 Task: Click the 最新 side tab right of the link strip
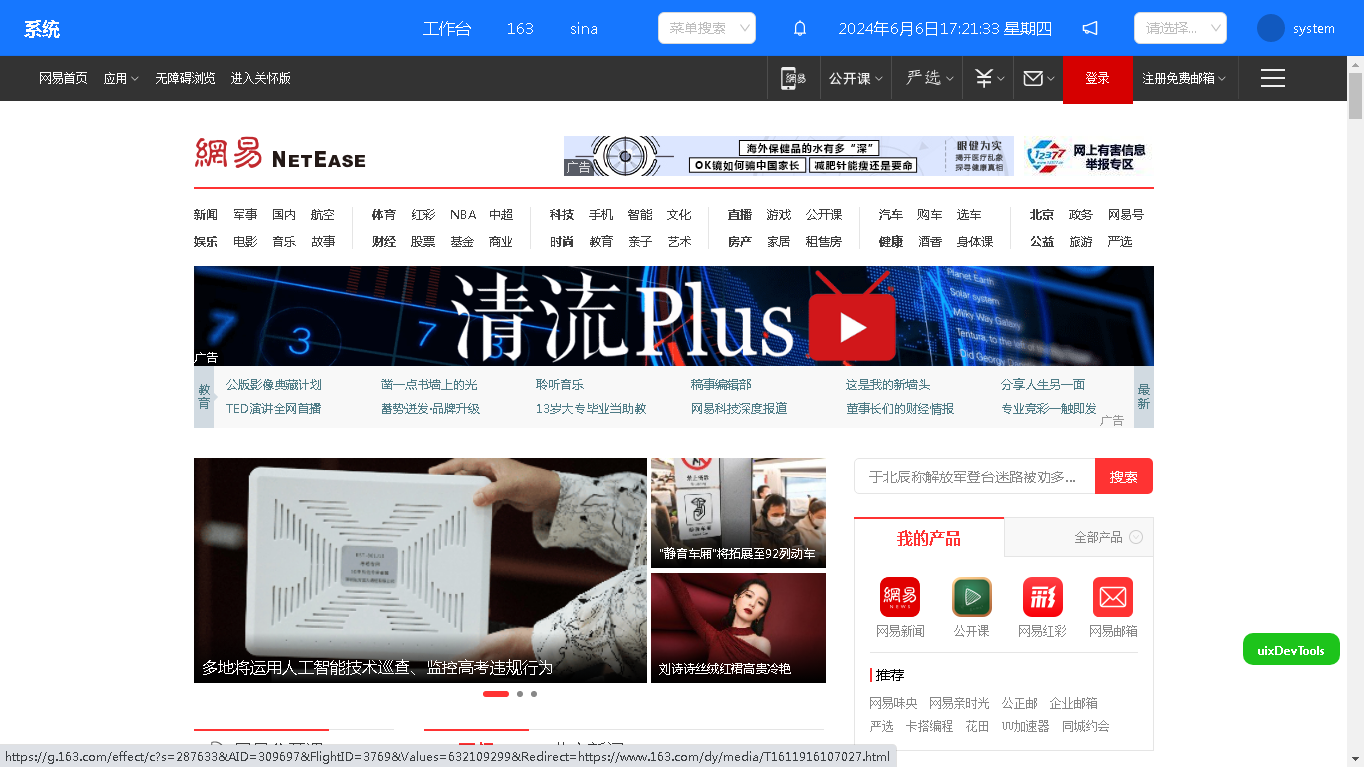tap(1144, 397)
